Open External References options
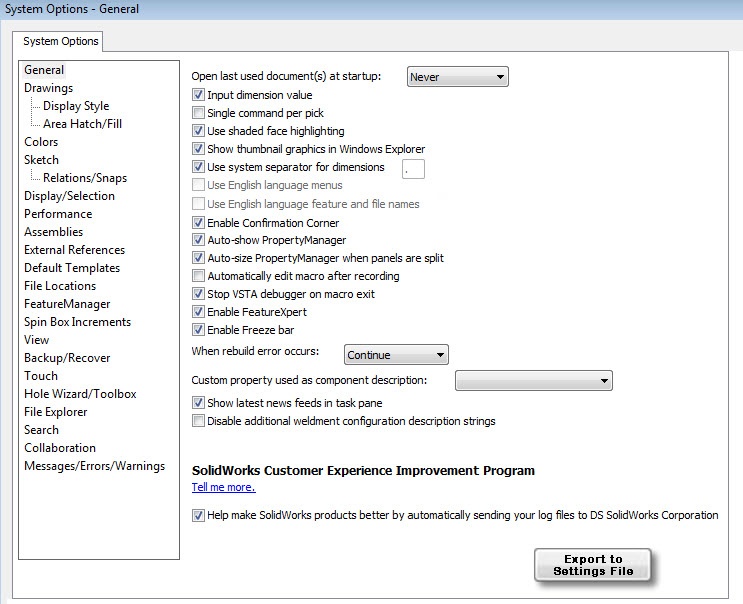 (x=75, y=250)
